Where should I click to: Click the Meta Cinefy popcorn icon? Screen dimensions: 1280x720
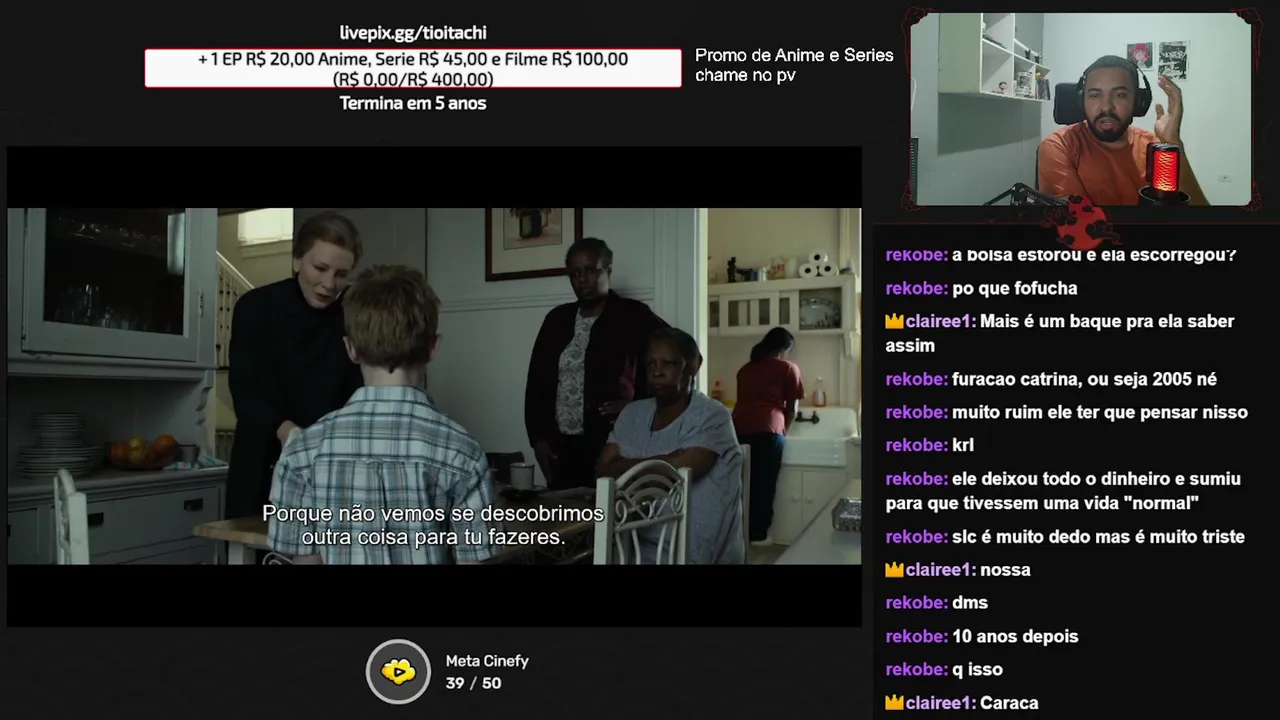[398, 671]
